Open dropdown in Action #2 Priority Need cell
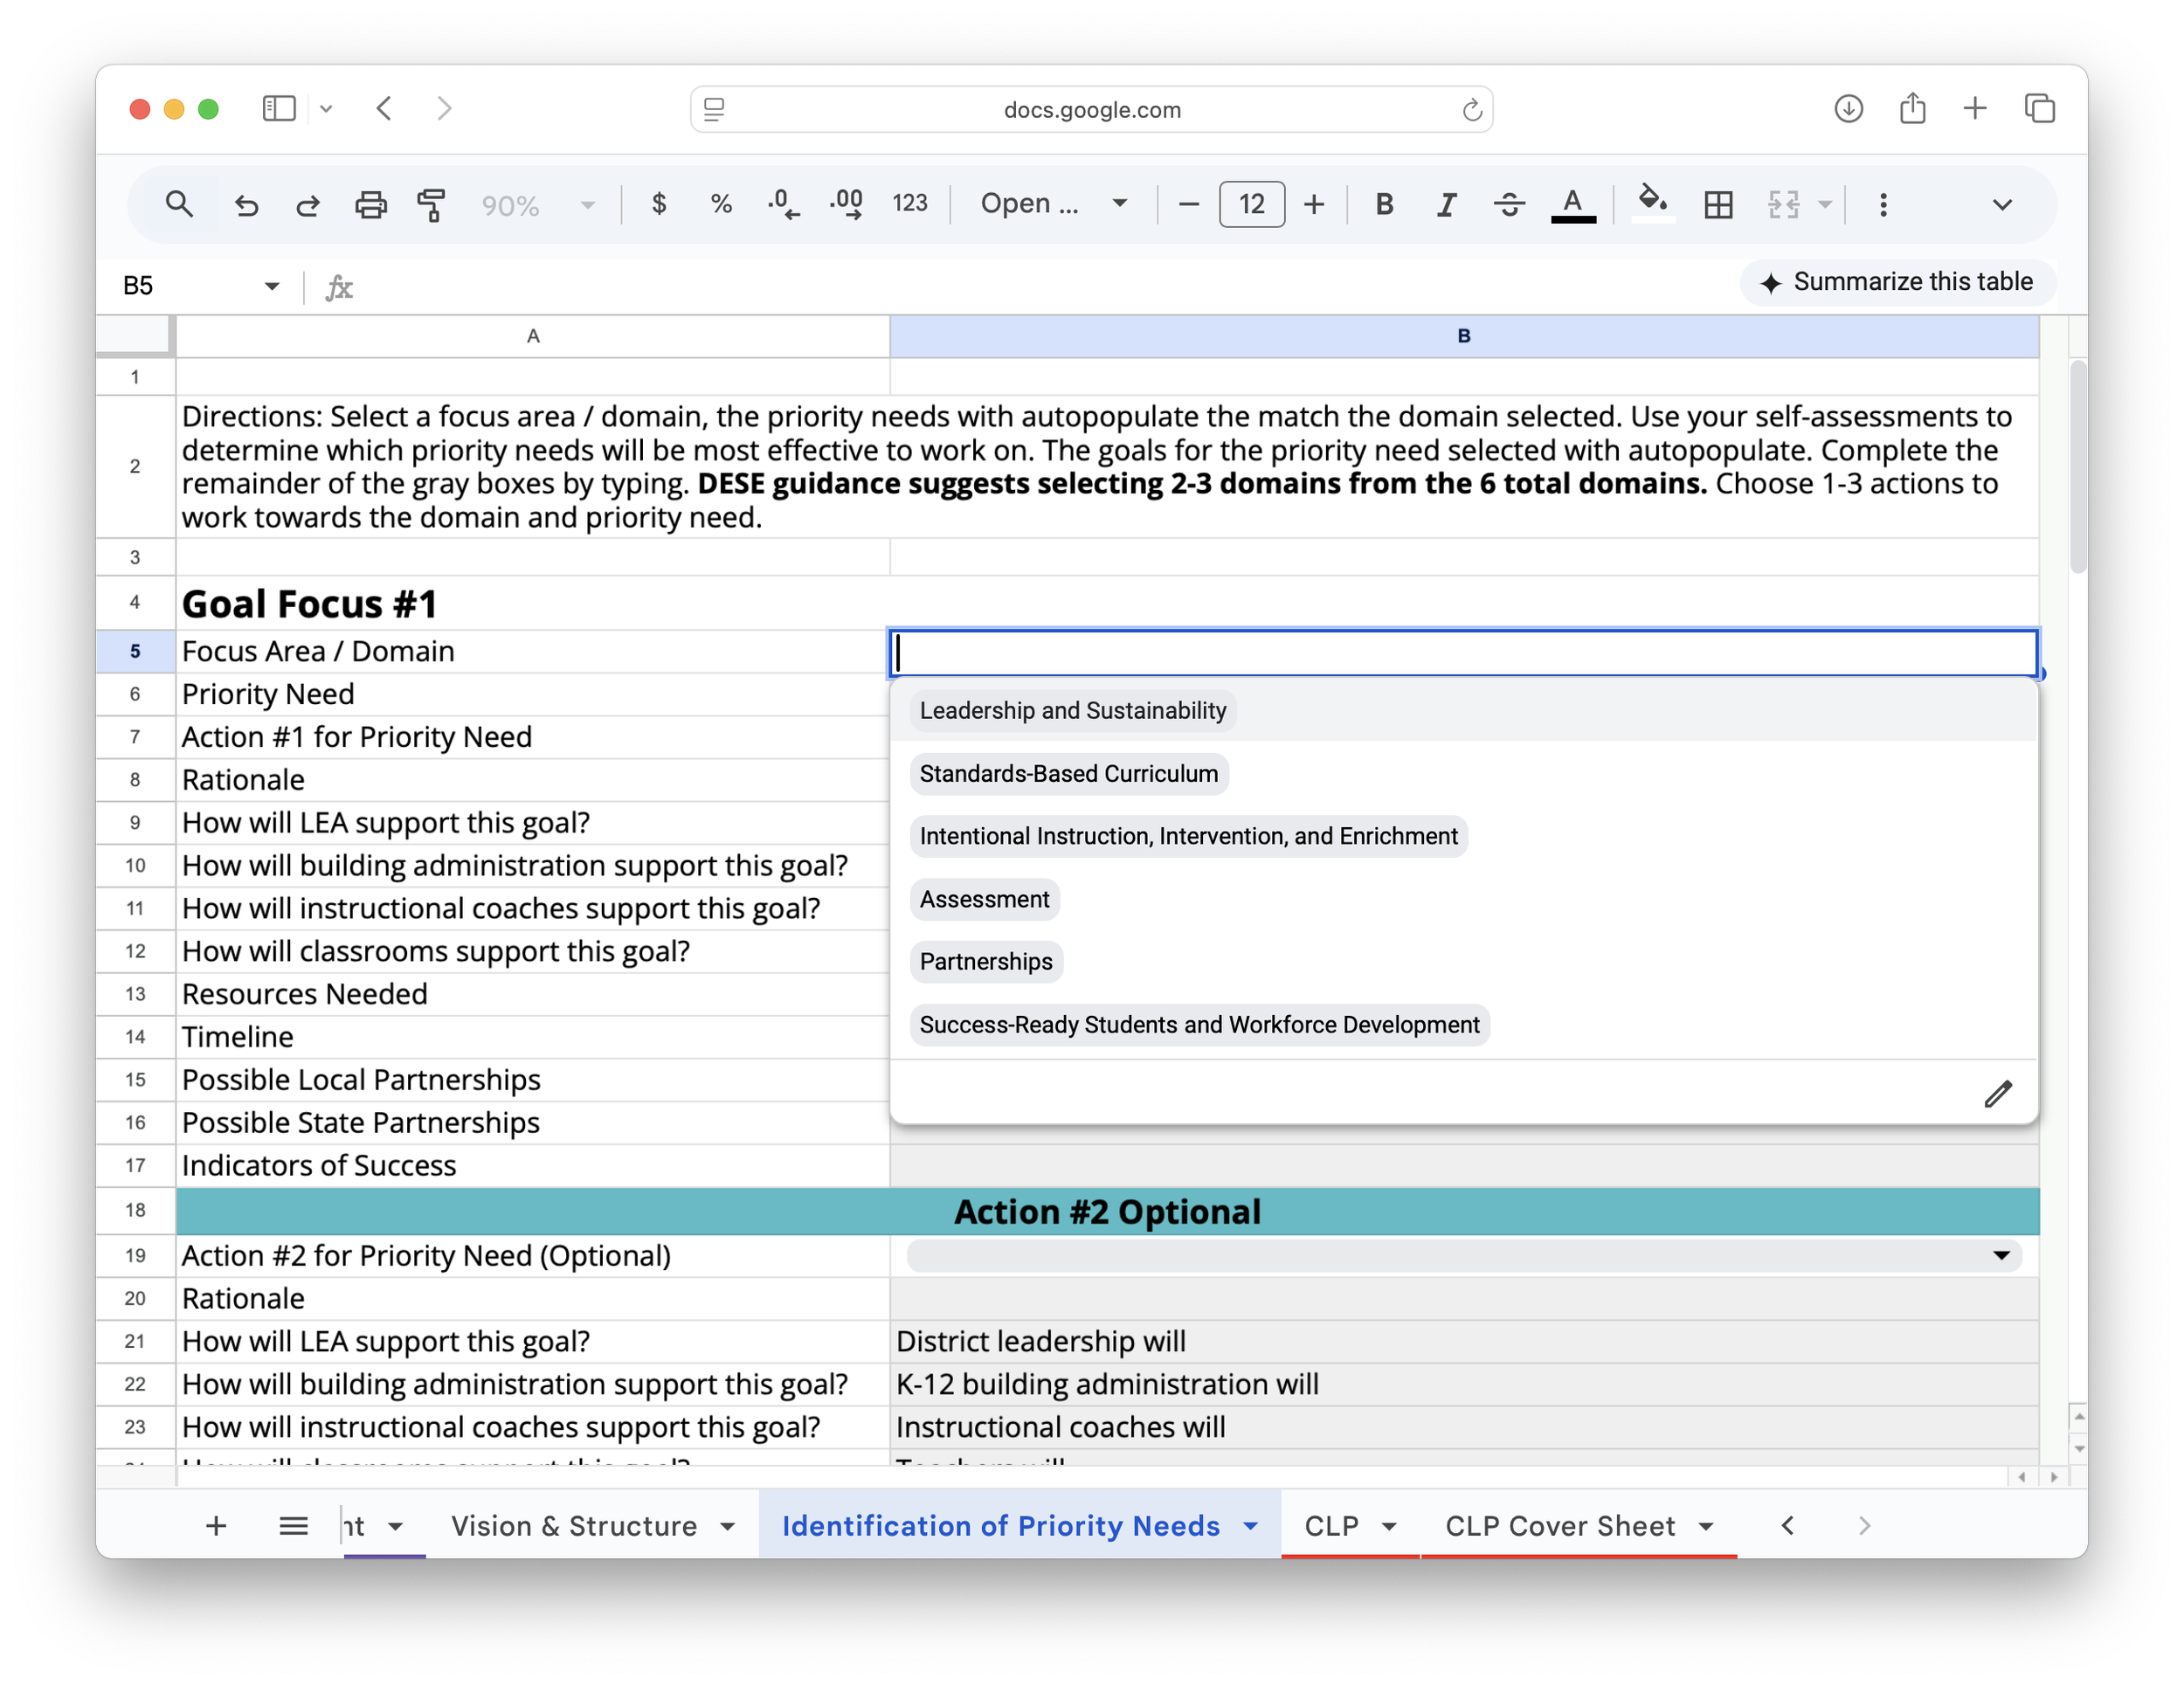The image size is (2184, 1685). (2001, 1256)
